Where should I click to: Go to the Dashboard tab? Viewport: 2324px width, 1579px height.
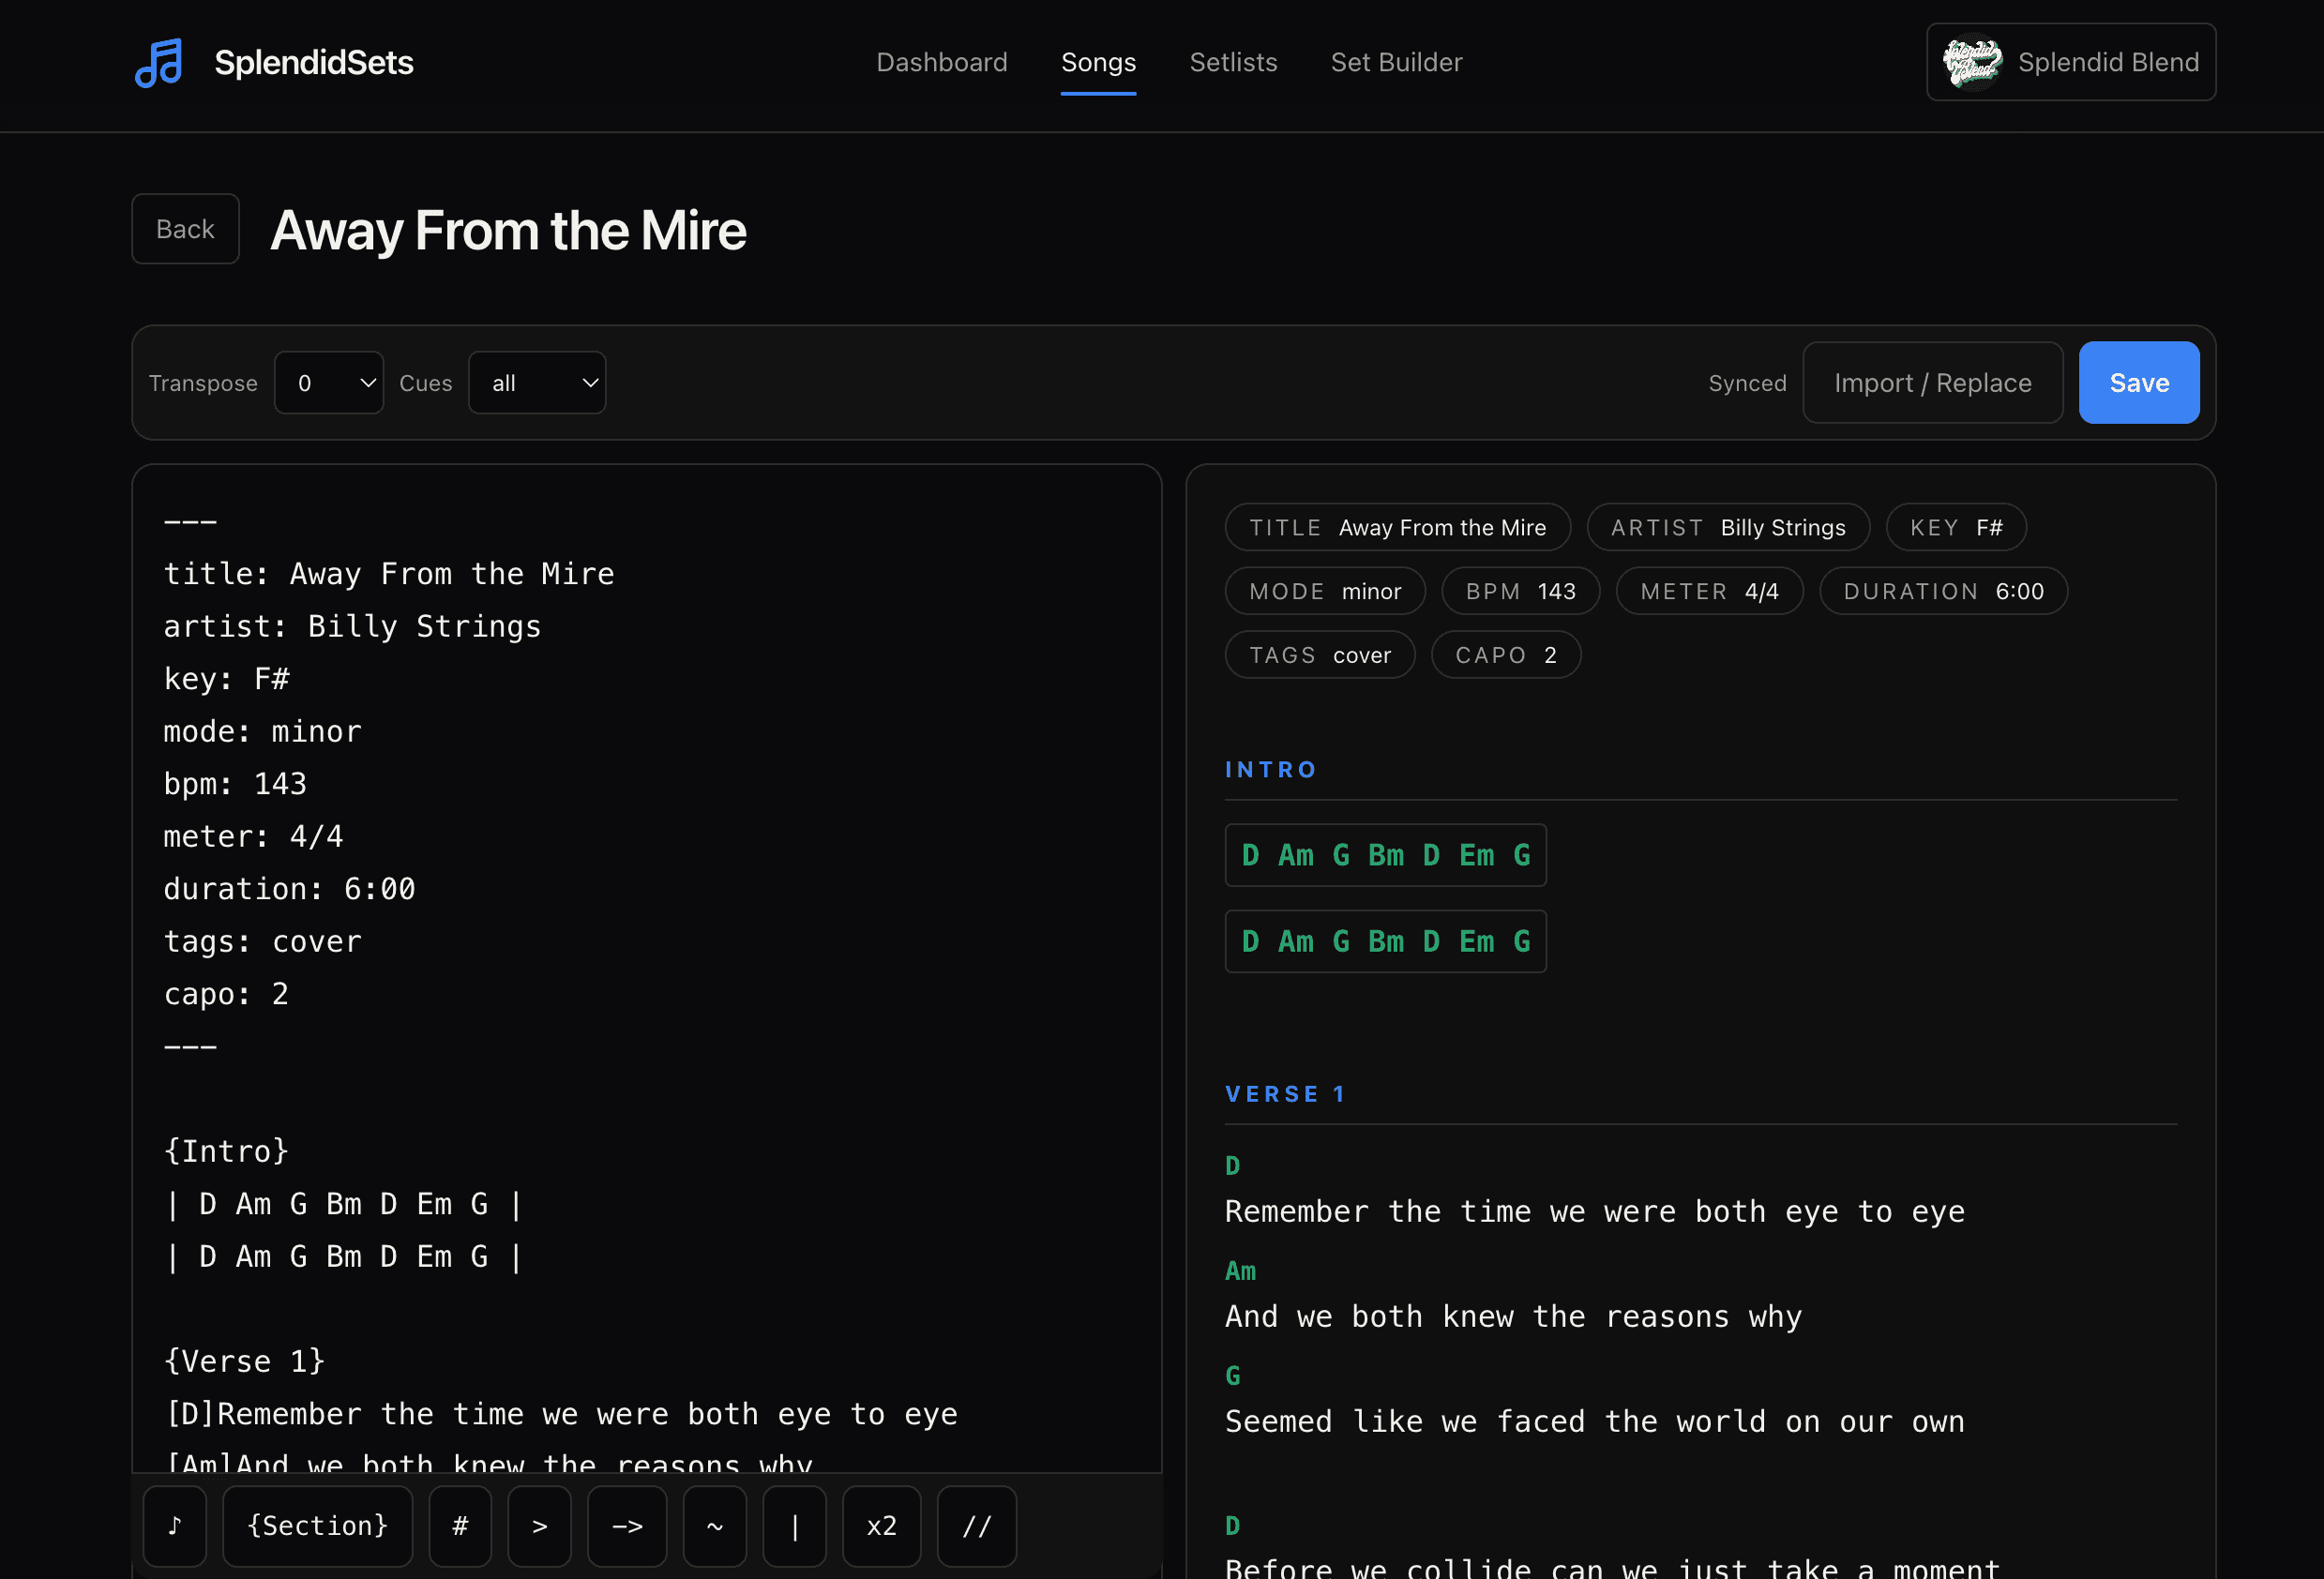(942, 62)
